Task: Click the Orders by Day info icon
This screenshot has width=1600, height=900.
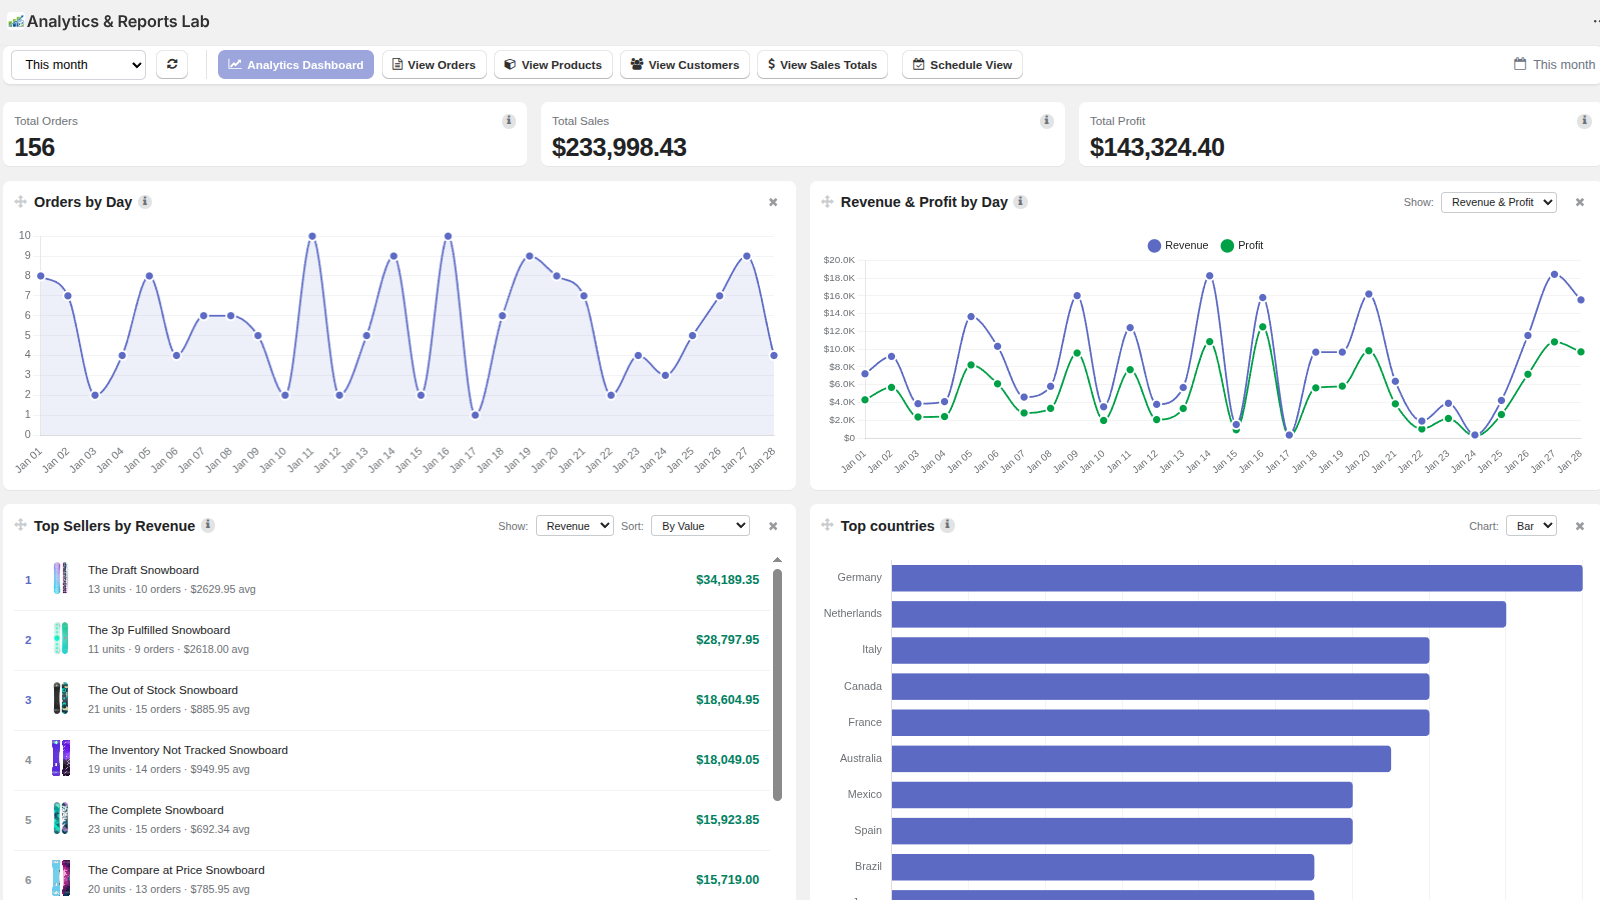Action: point(145,202)
